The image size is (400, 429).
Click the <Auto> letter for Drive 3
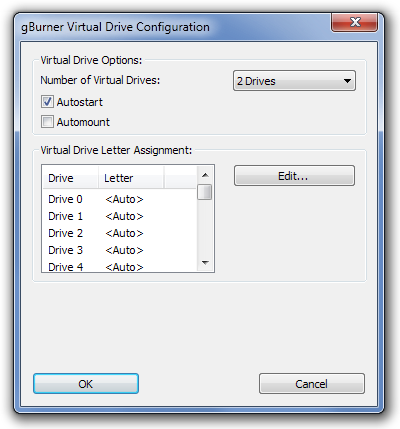tap(124, 250)
